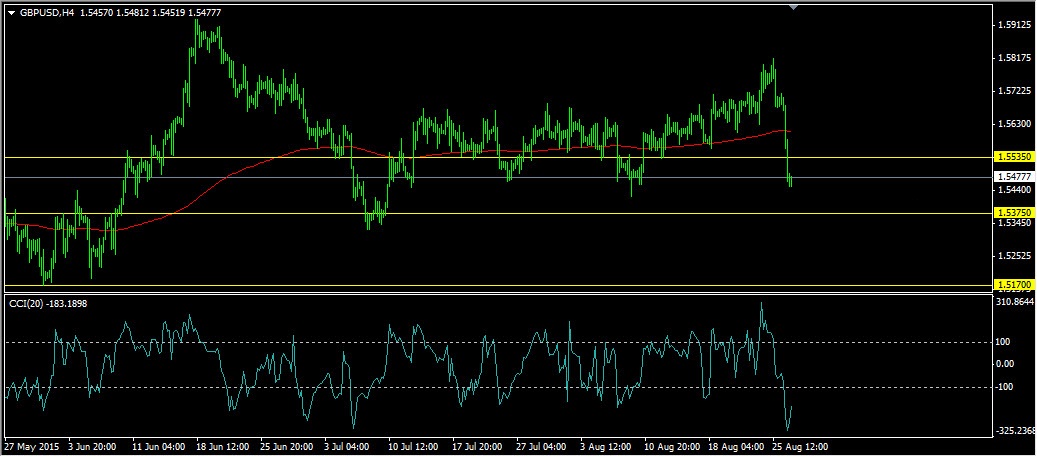Click the 11 Jun 04:00 time label
Image resolution: width=1037 pixels, height=457 pixels.
159,446
